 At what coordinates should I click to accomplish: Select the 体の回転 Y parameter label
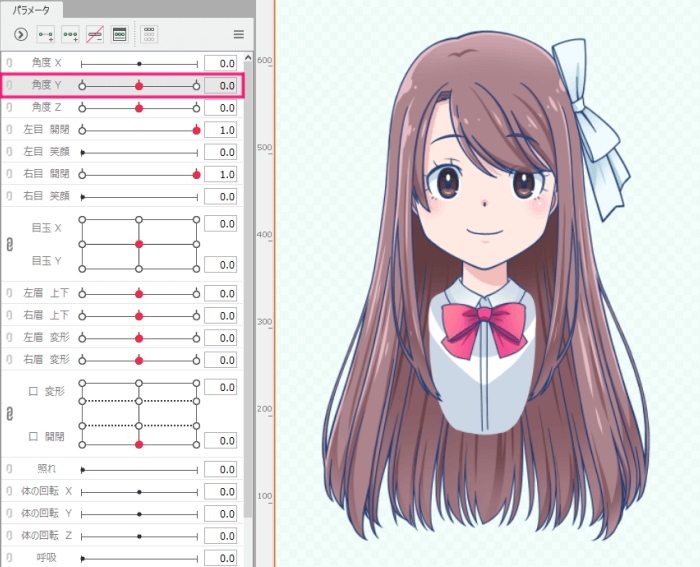[46, 513]
